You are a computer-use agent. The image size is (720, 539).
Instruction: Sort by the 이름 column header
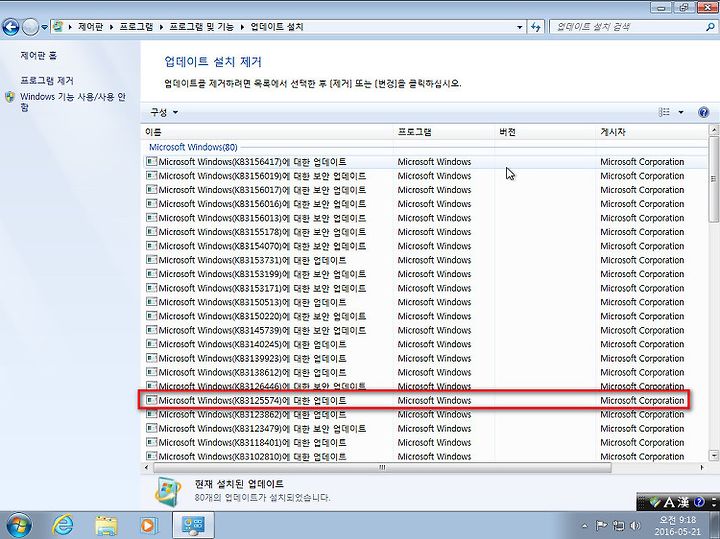(x=267, y=132)
